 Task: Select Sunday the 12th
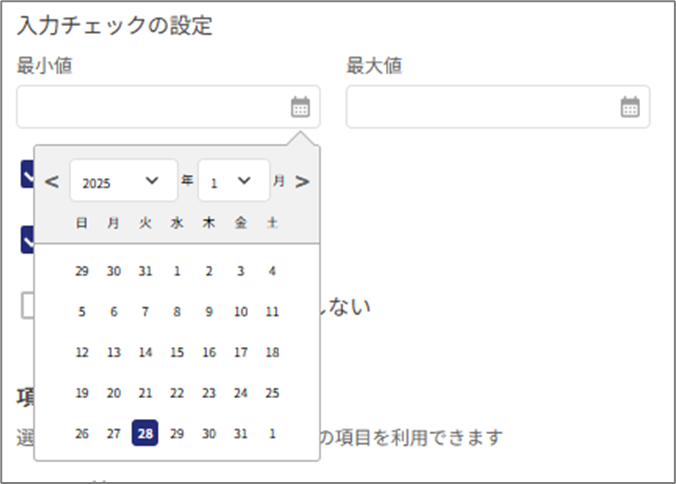tap(82, 352)
